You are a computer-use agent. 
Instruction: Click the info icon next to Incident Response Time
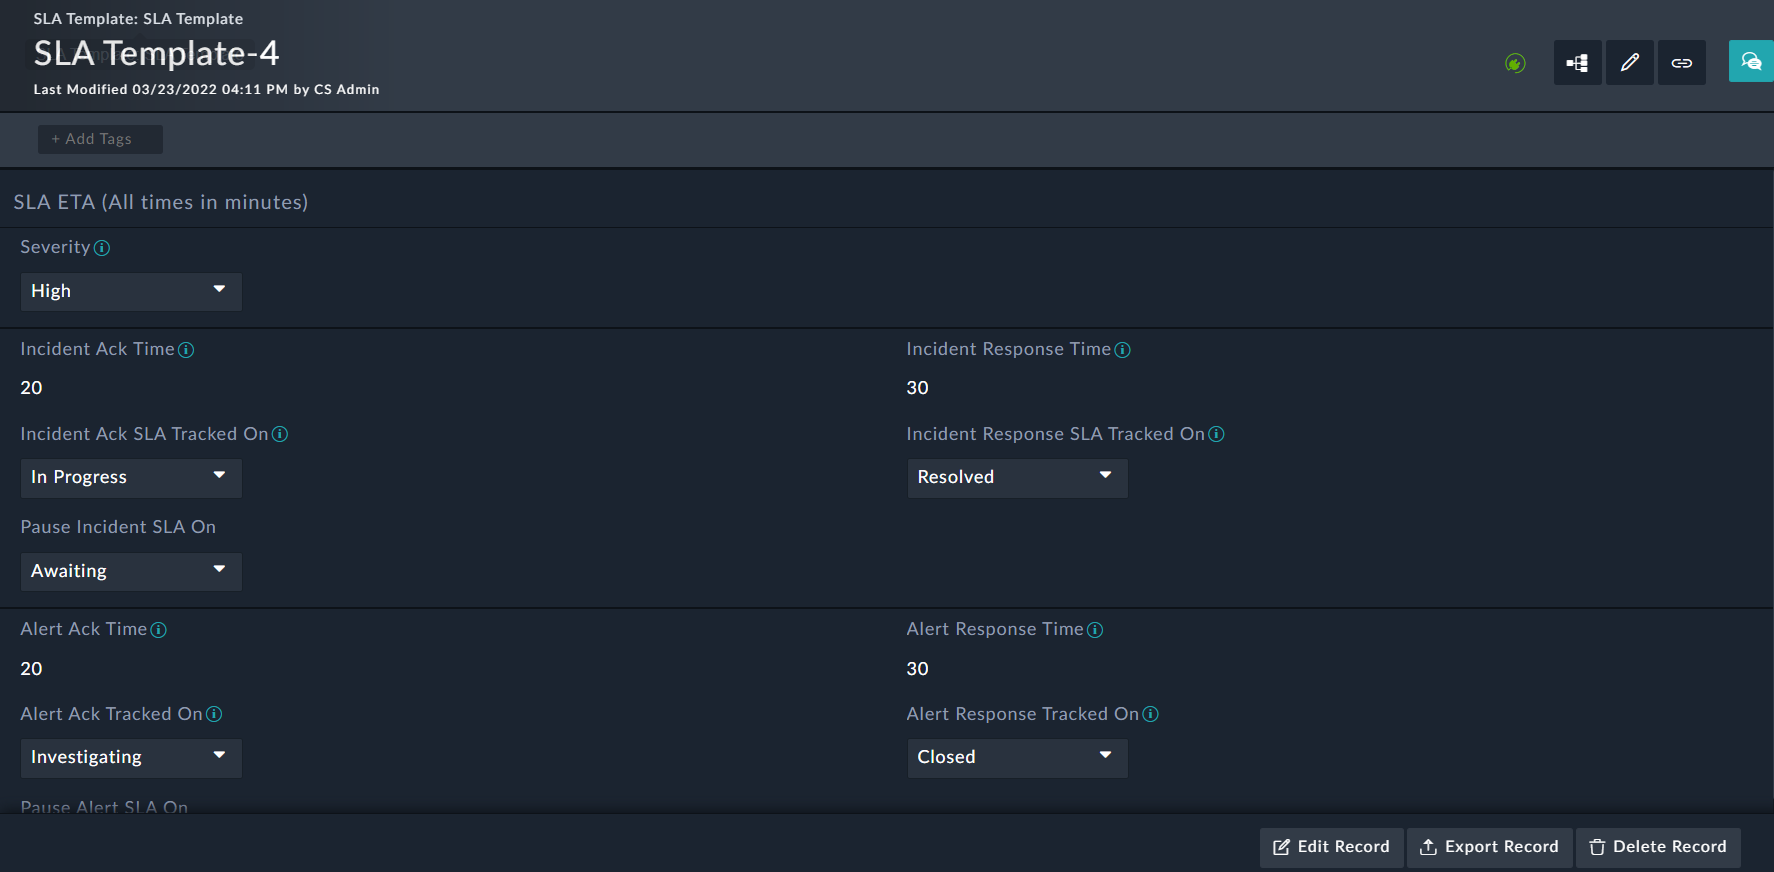(1123, 350)
